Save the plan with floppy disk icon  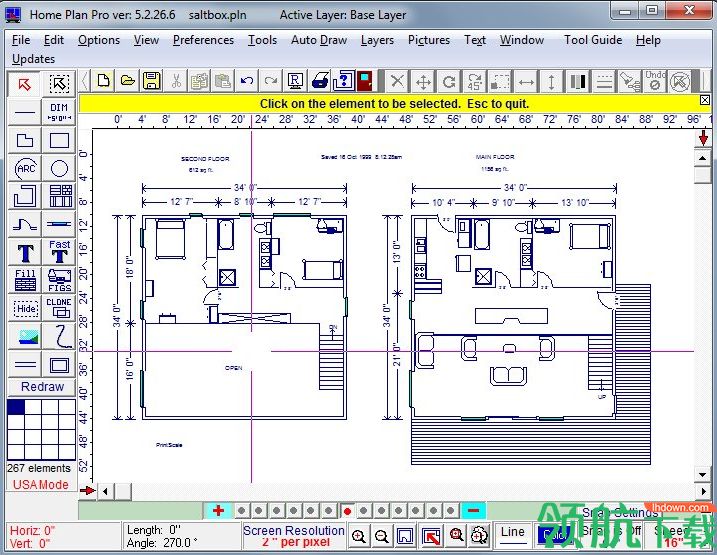(151, 82)
